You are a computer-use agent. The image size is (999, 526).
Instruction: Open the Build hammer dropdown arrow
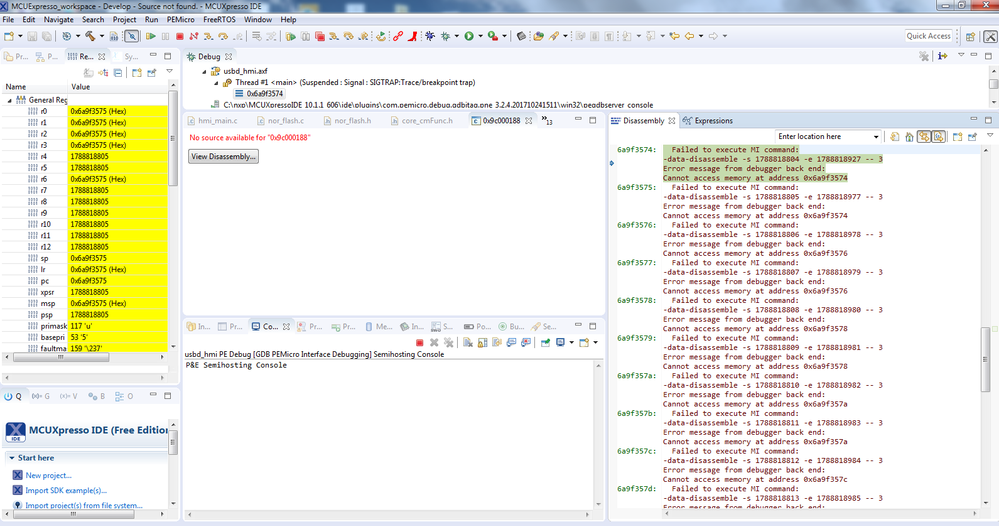coord(101,36)
